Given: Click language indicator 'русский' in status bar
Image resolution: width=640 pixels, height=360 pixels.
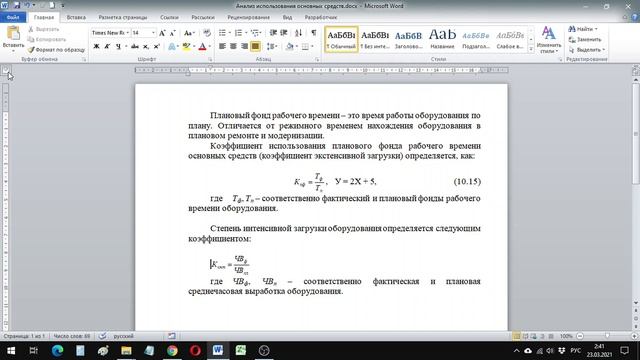Looking at the screenshot, I should (x=123, y=336).
